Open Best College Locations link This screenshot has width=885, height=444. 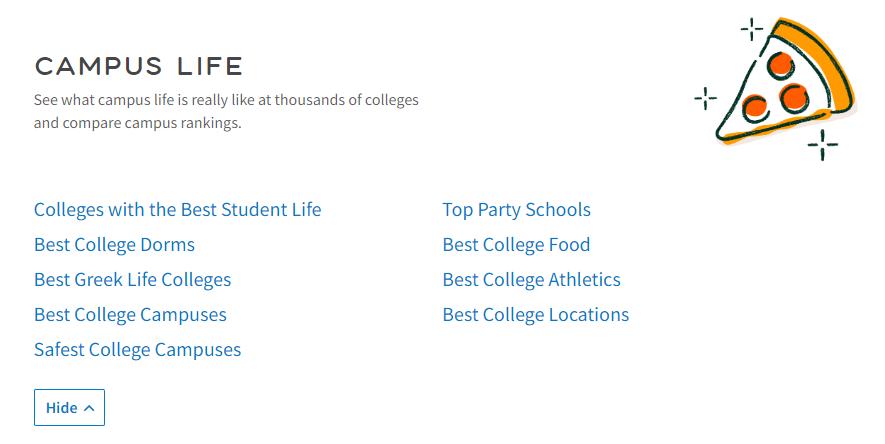(535, 315)
